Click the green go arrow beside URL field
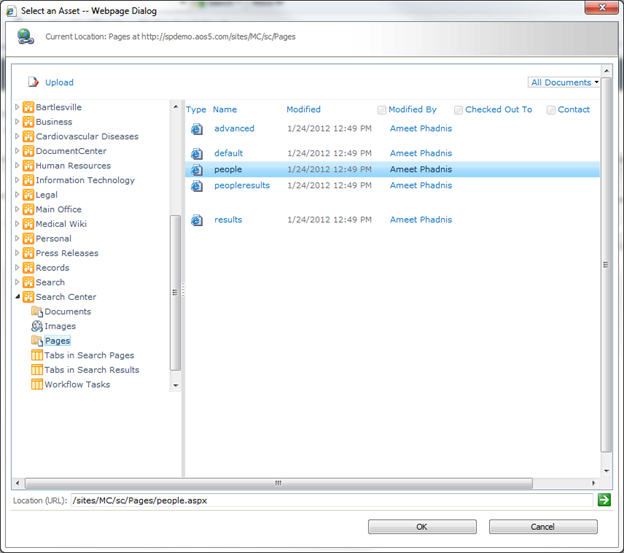This screenshot has height=553, width=624. coord(604,499)
